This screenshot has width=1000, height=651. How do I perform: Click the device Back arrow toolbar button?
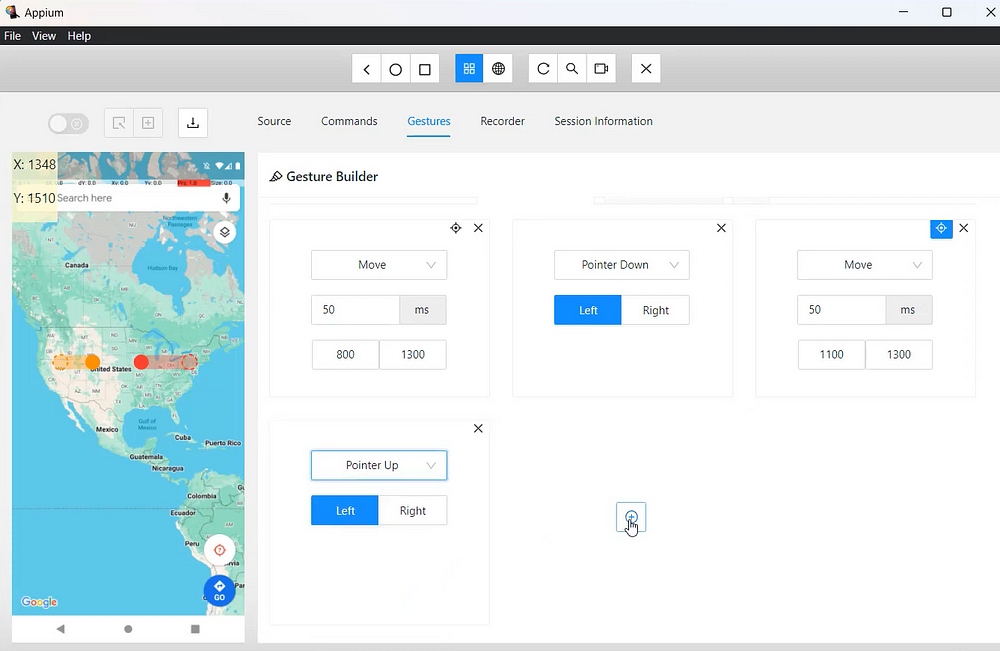[367, 69]
